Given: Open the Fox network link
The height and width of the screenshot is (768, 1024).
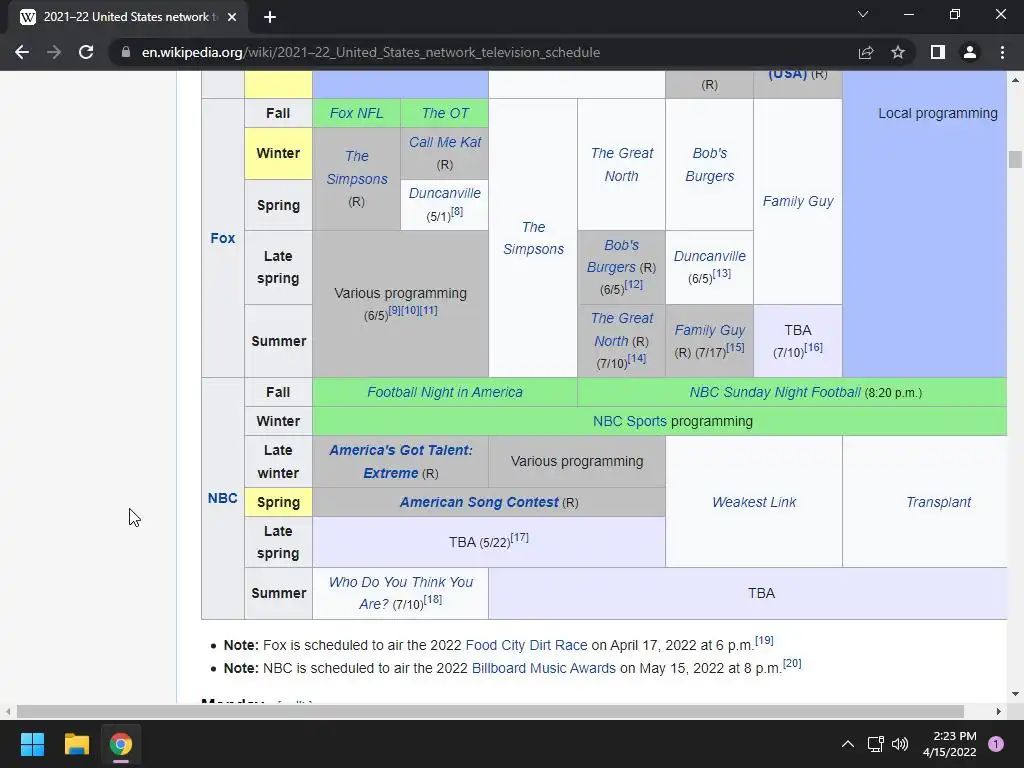Looking at the screenshot, I should 223,238.
